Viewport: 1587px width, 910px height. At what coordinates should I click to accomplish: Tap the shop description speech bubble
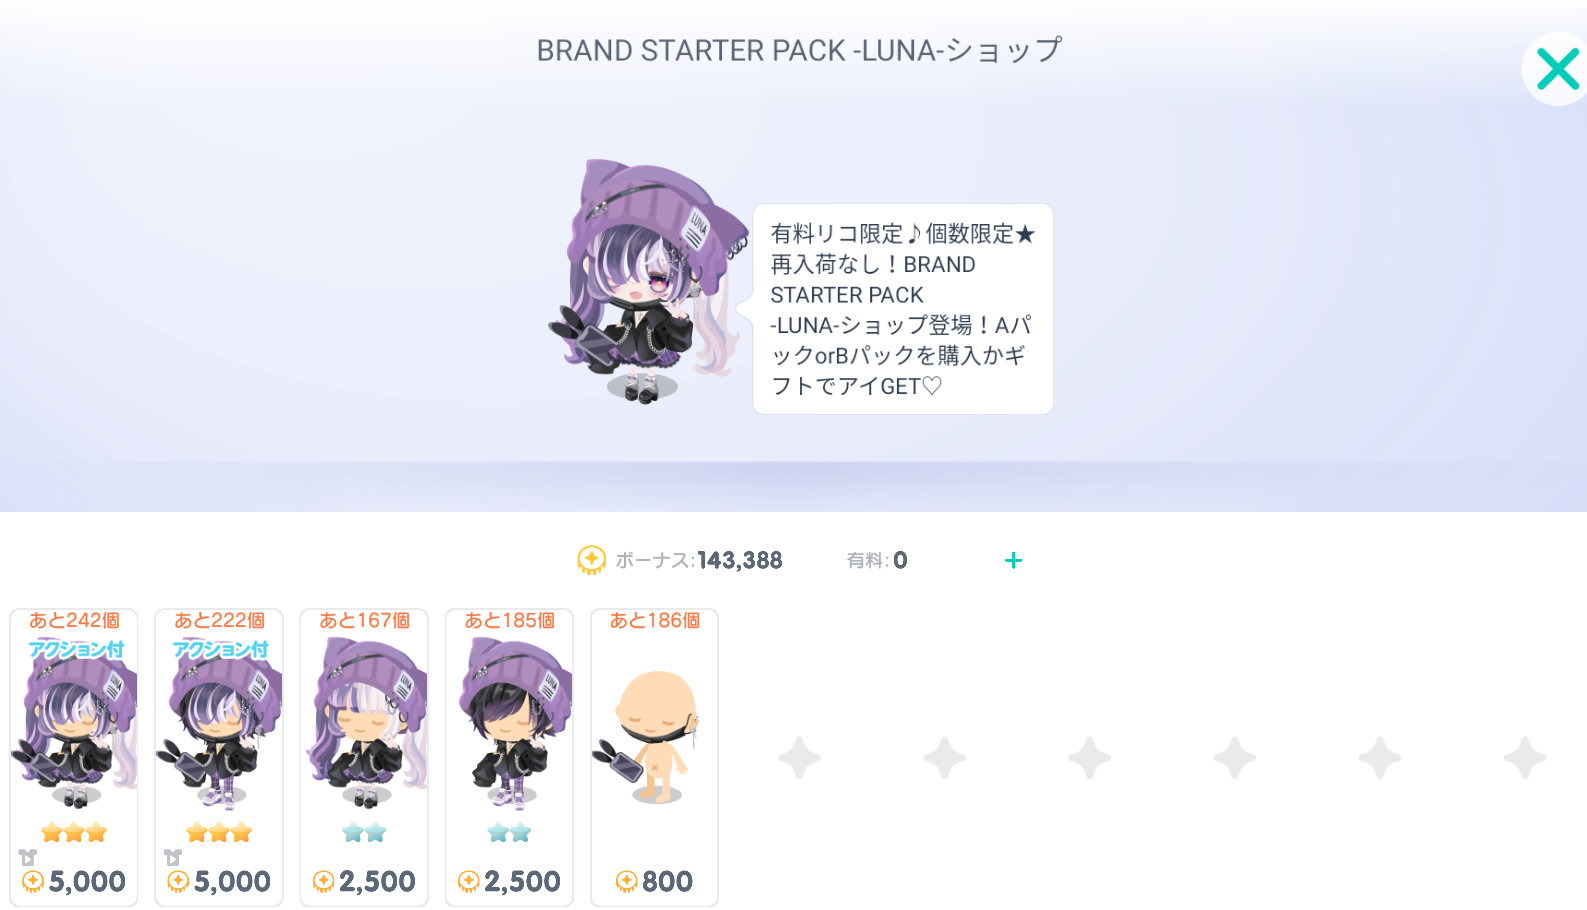click(903, 309)
